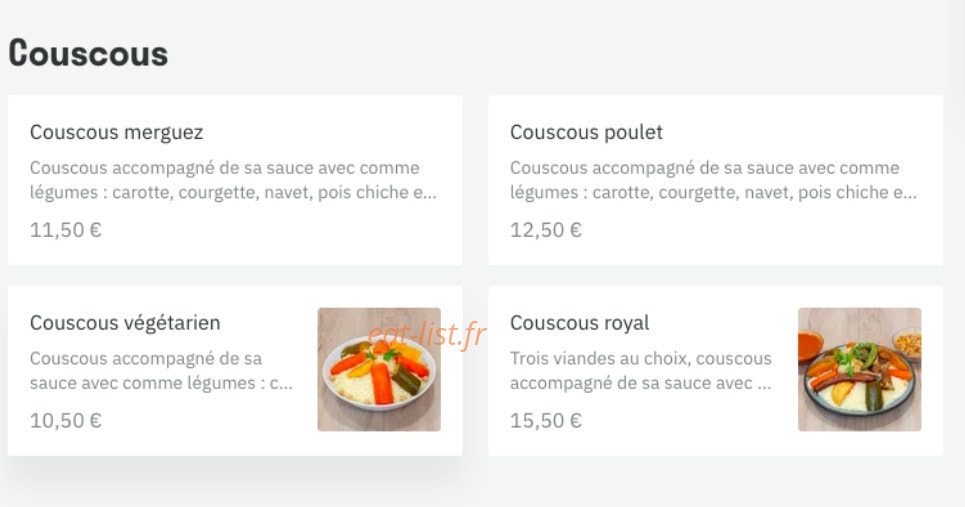Click the Couscous poulet title
This screenshot has height=507, width=965.
tap(587, 132)
